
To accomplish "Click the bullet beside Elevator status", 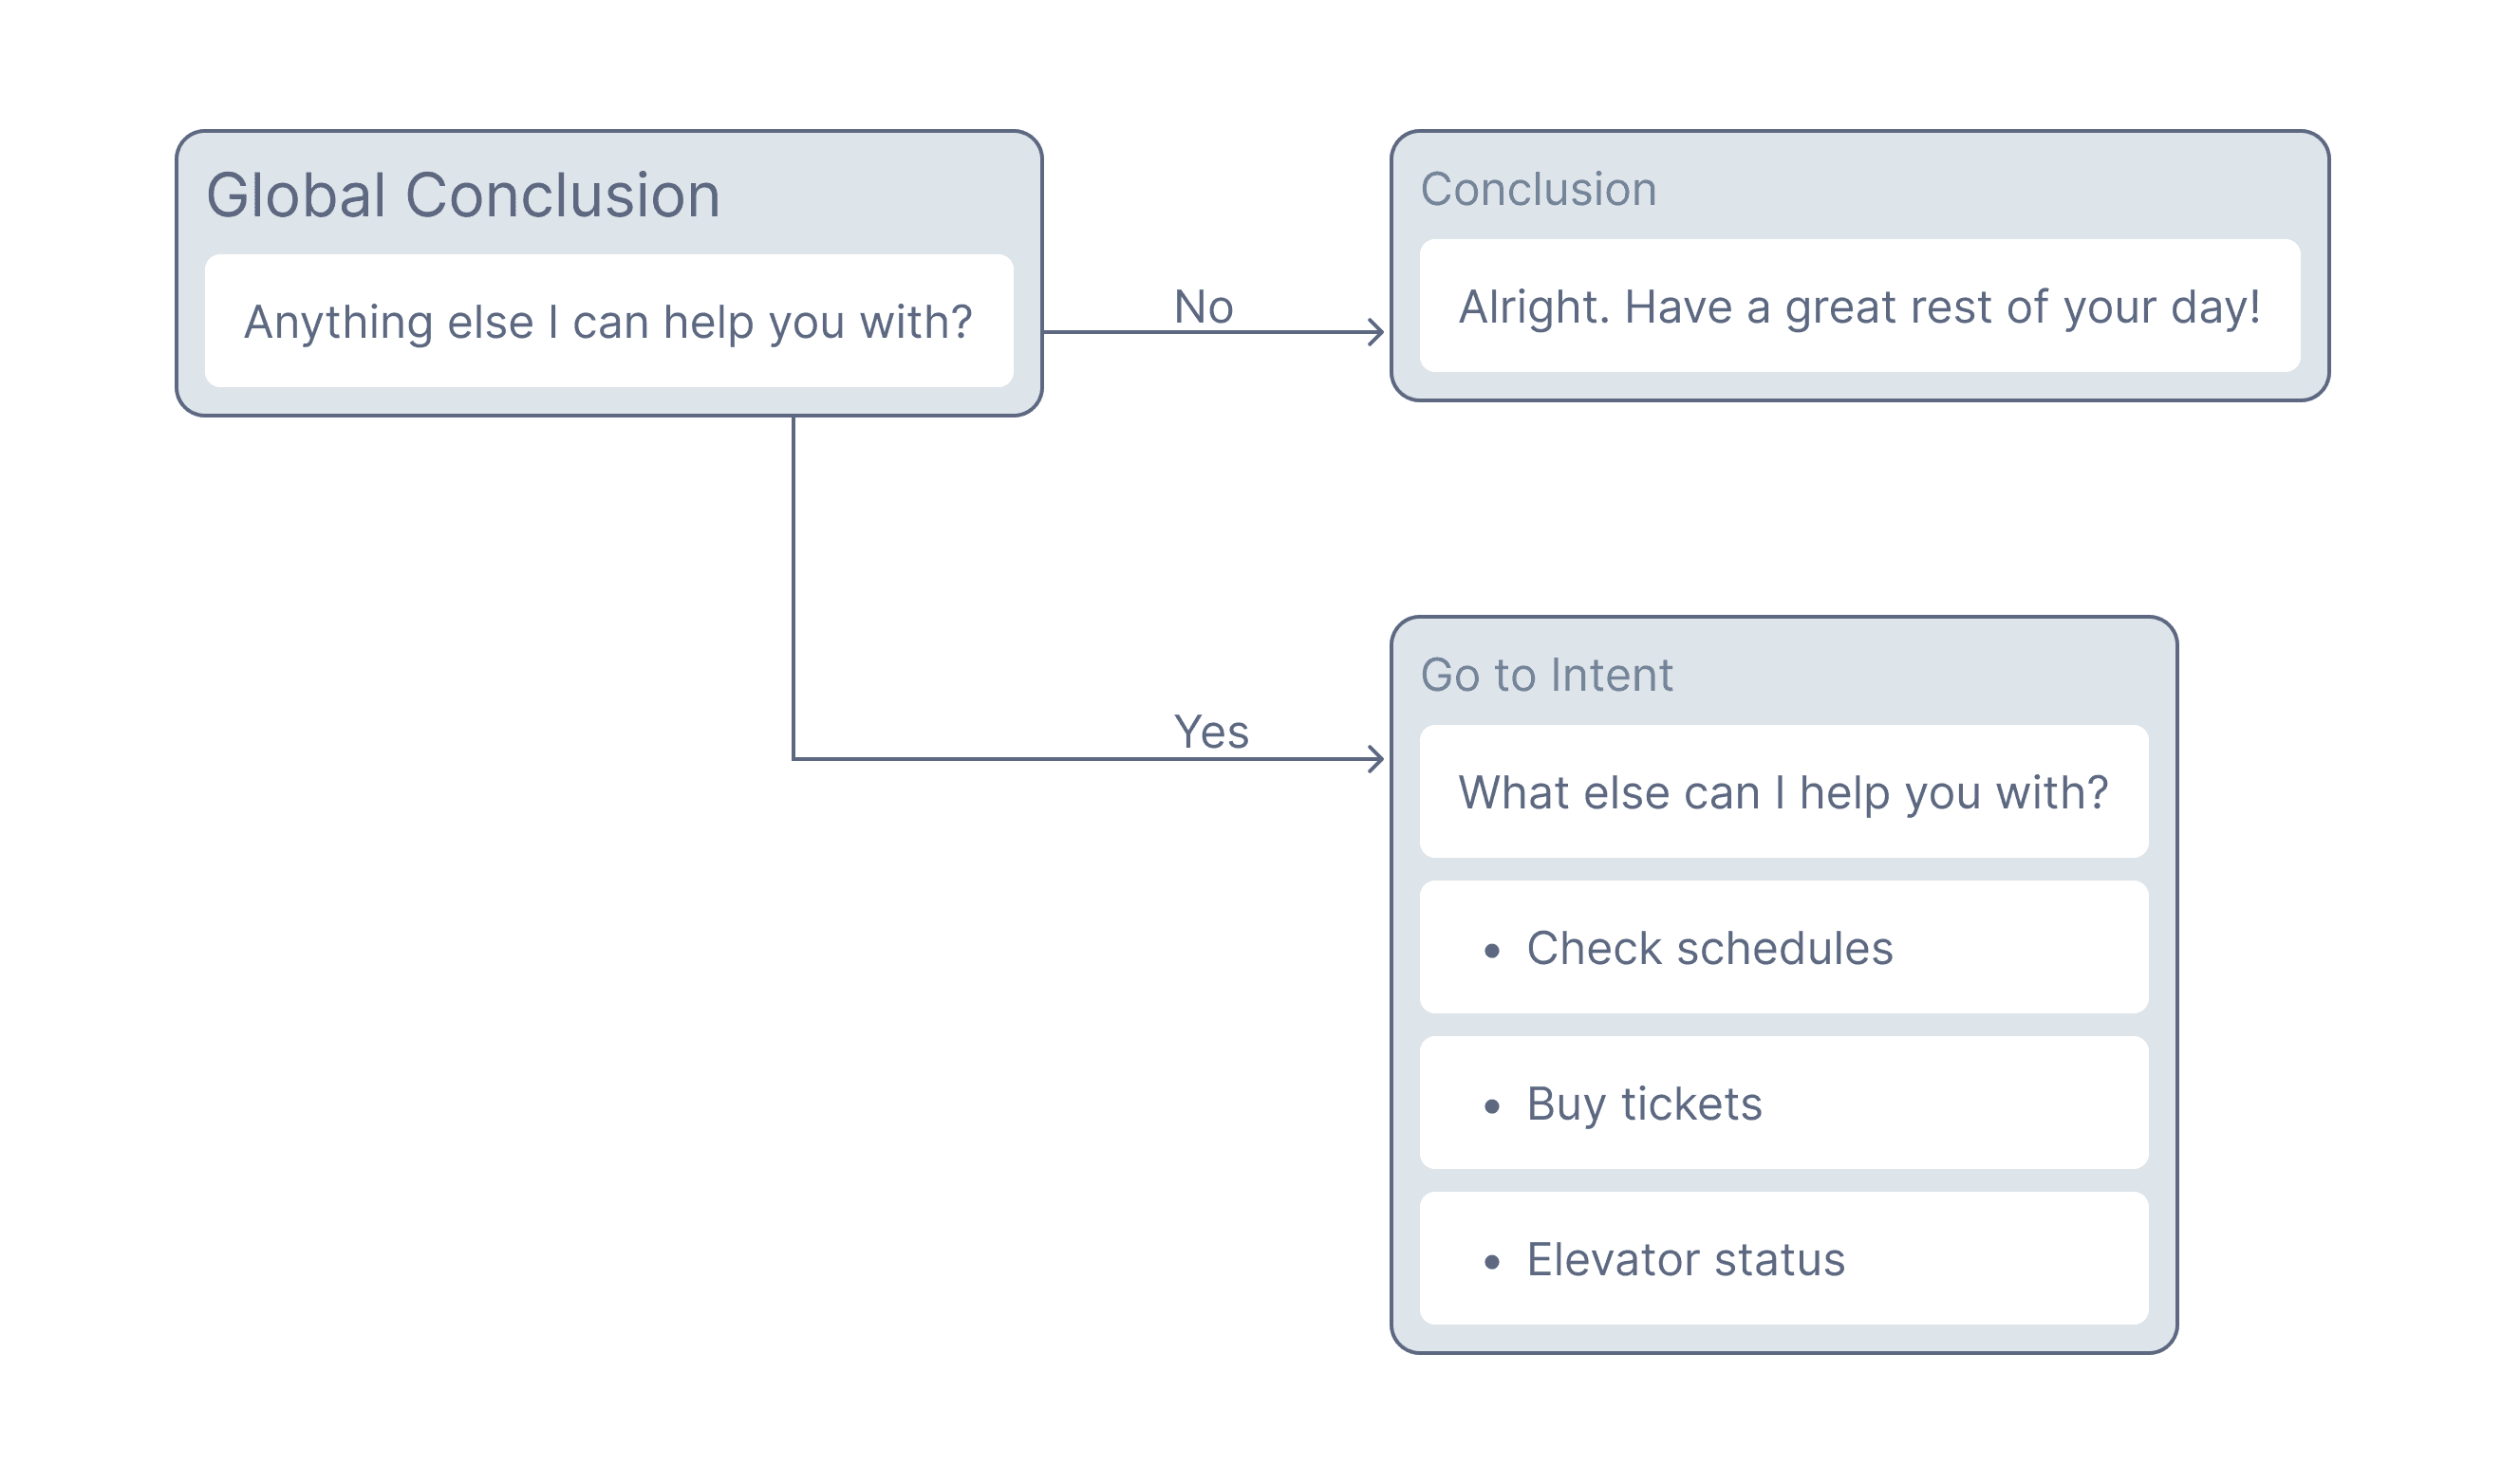I will click(x=1492, y=1262).
